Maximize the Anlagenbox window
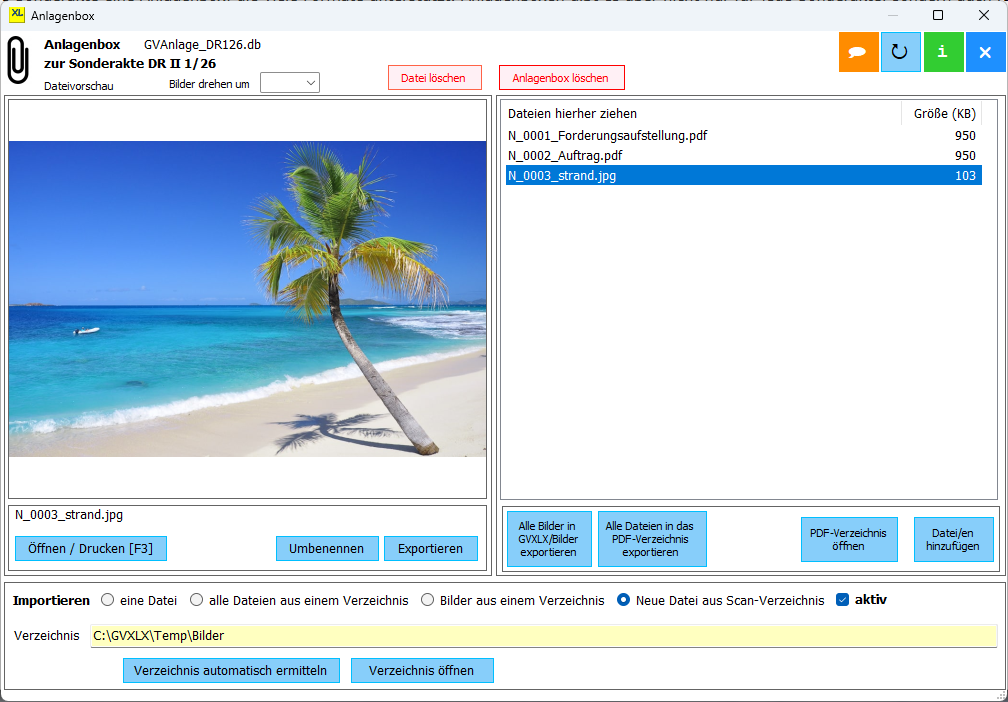This screenshot has width=1008, height=702. click(x=938, y=15)
